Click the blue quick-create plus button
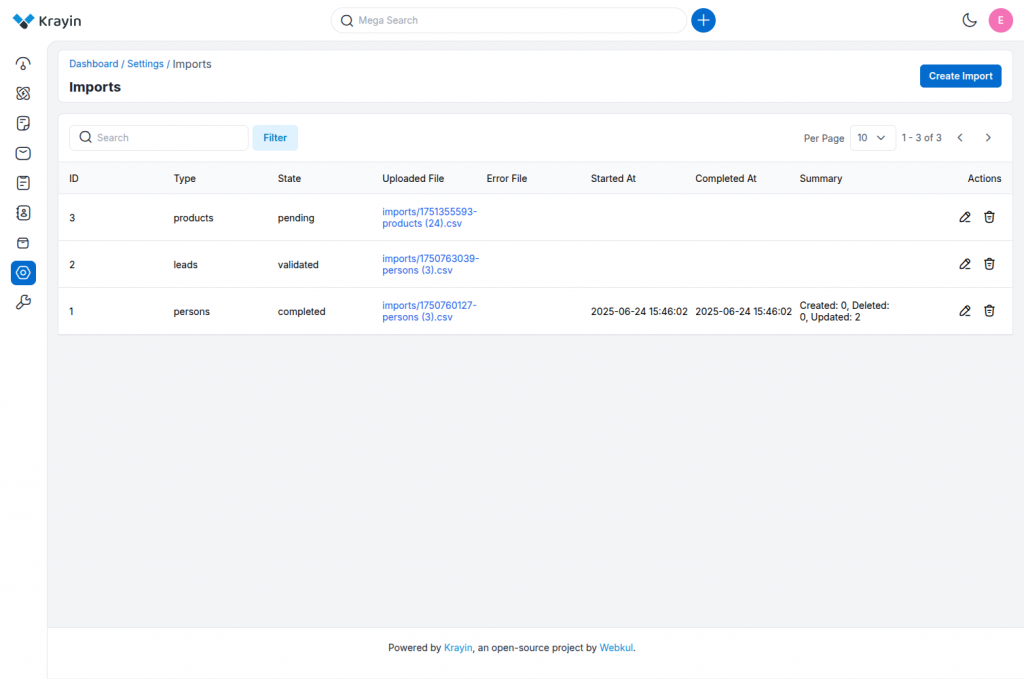This screenshot has height=679, width=1024. click(x=703, y=20)
